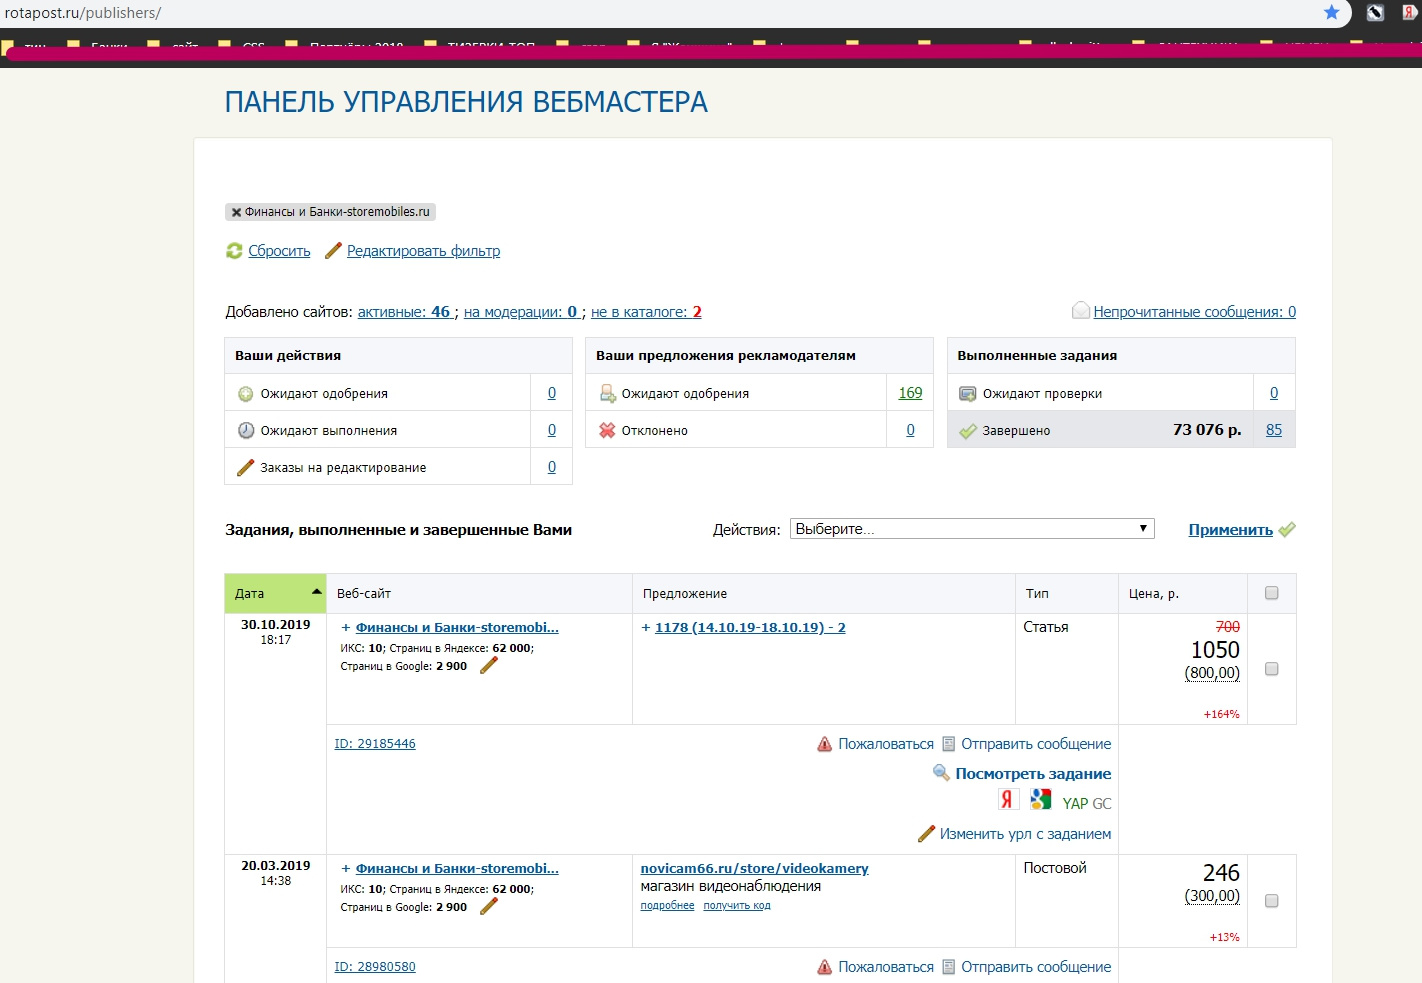The image size is (1422, 983).
Task: Click the icon beside Ожидают одобрения in Ваши предложения
Action: tap(607, 394)
